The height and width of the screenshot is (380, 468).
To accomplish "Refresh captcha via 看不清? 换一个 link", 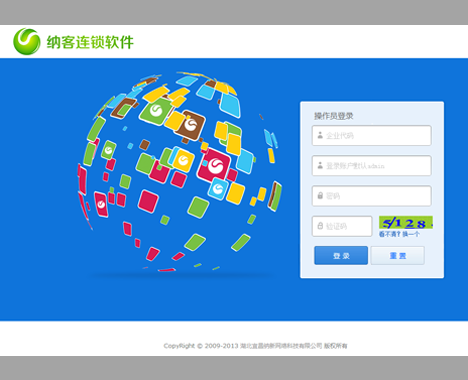I will (399, 234).
